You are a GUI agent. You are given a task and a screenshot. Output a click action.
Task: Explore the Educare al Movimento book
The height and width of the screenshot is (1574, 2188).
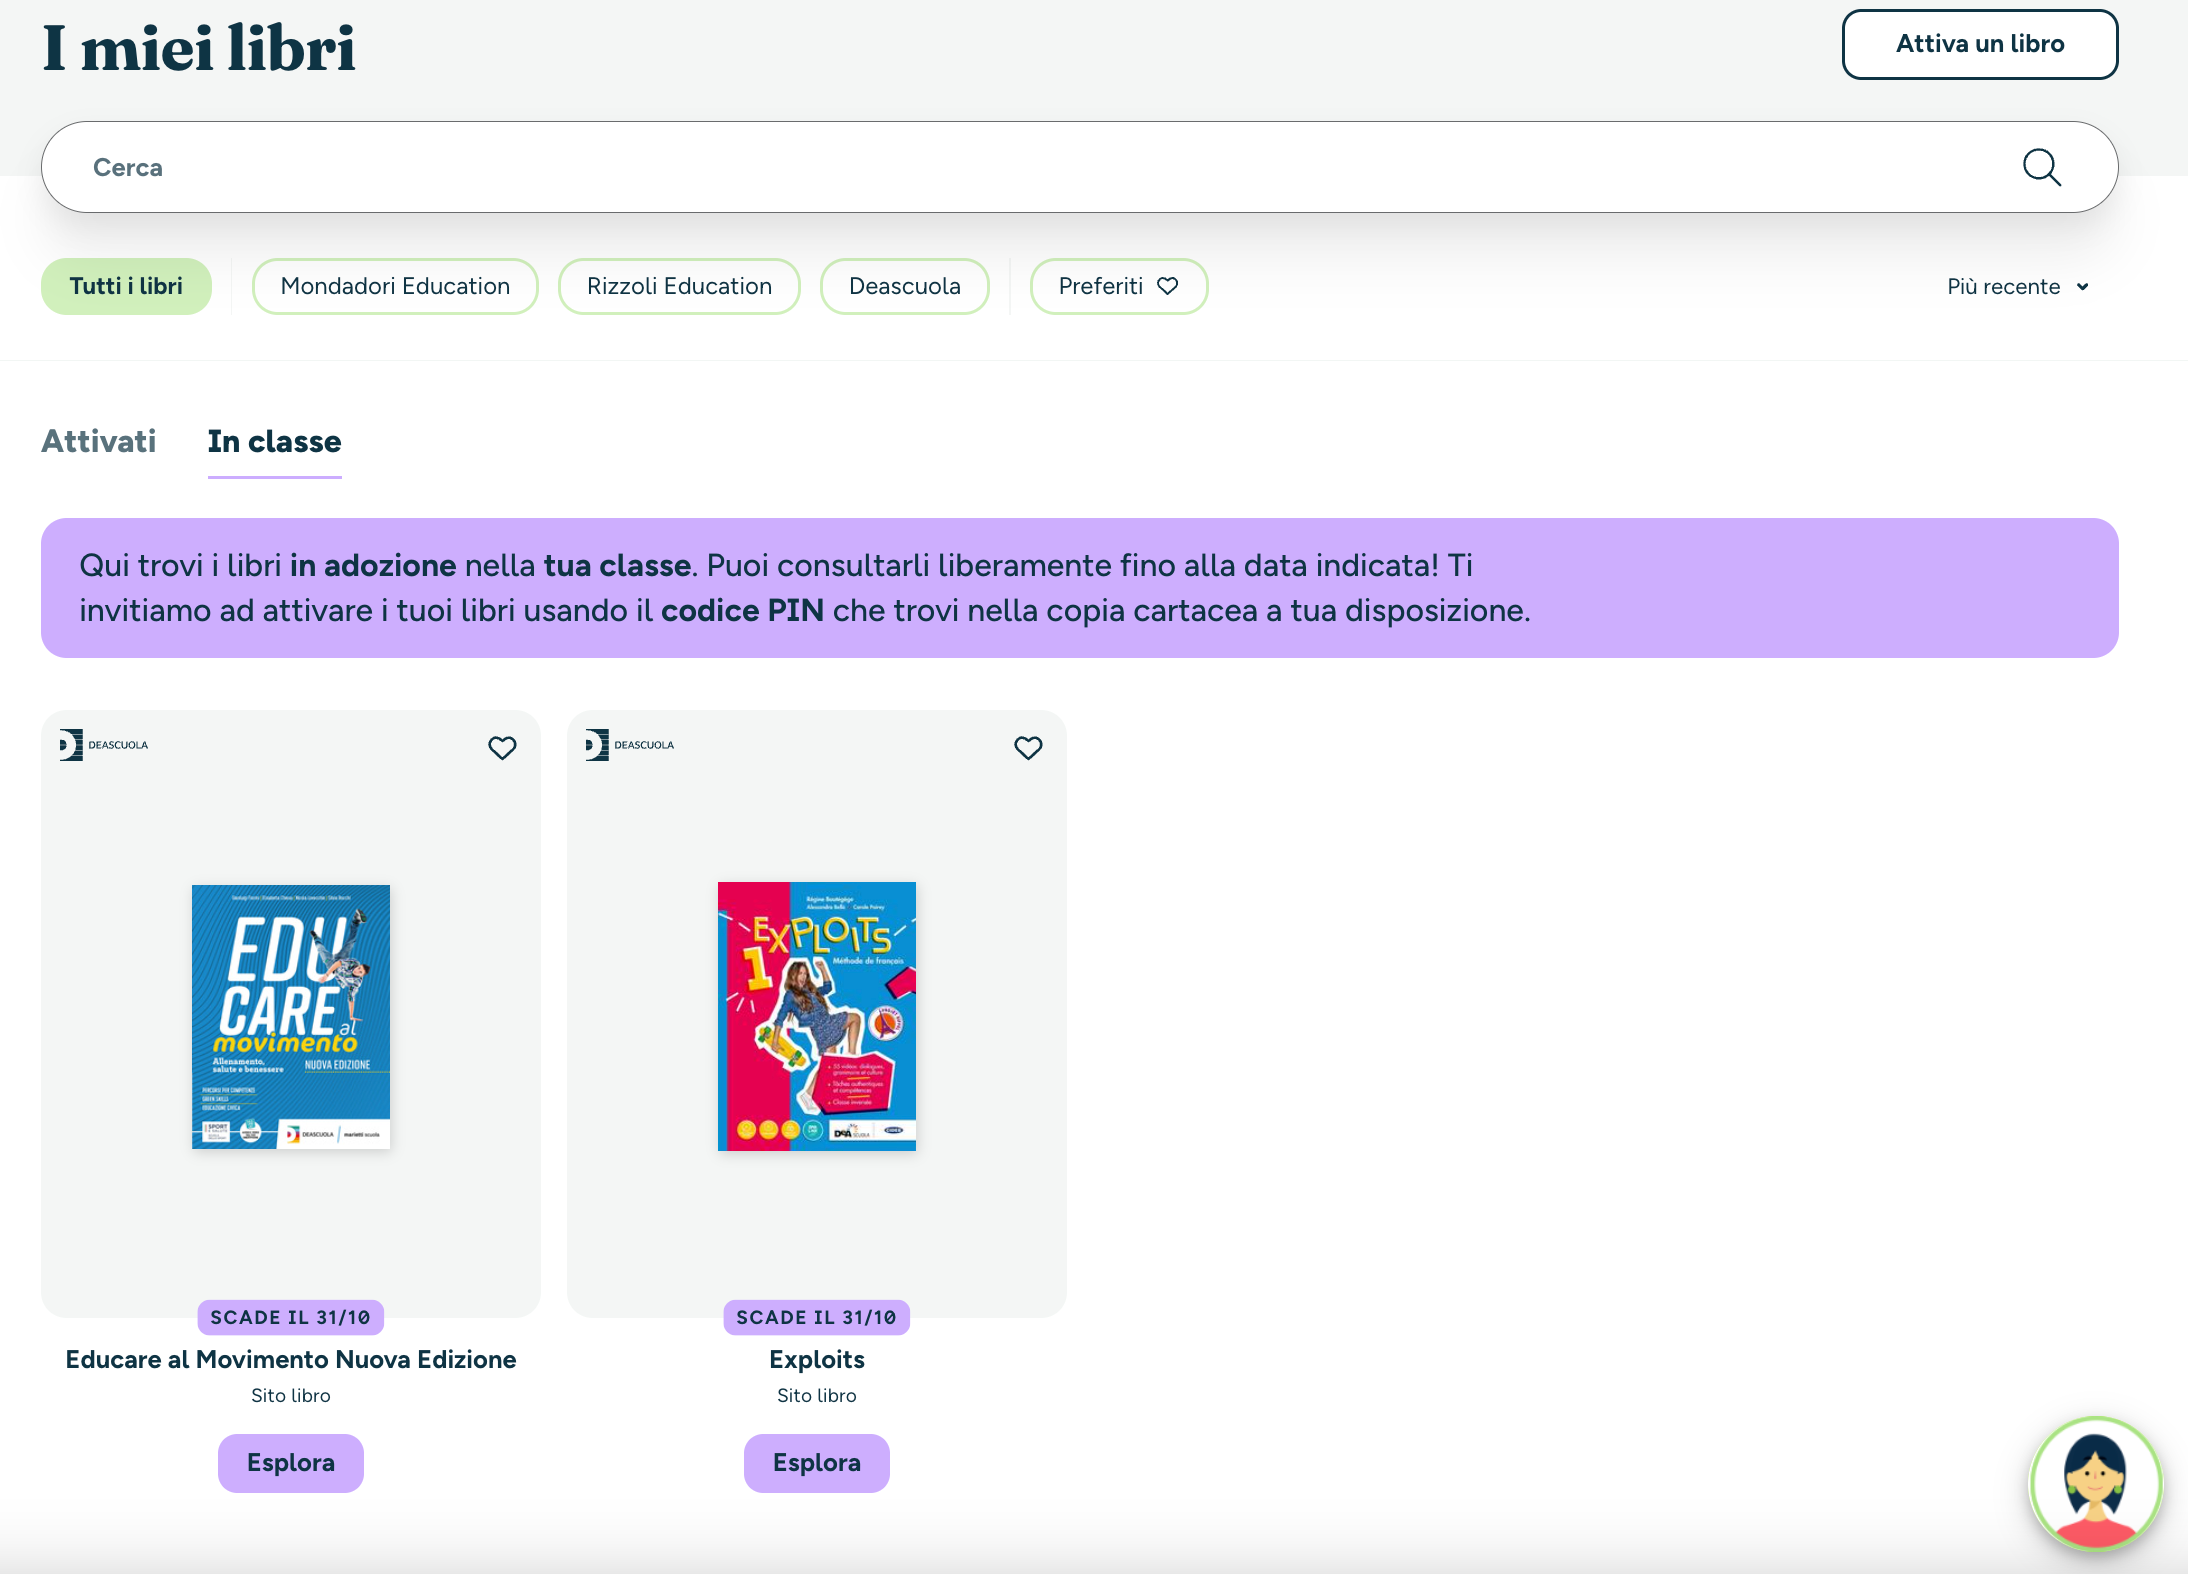tap(291, 1463)
